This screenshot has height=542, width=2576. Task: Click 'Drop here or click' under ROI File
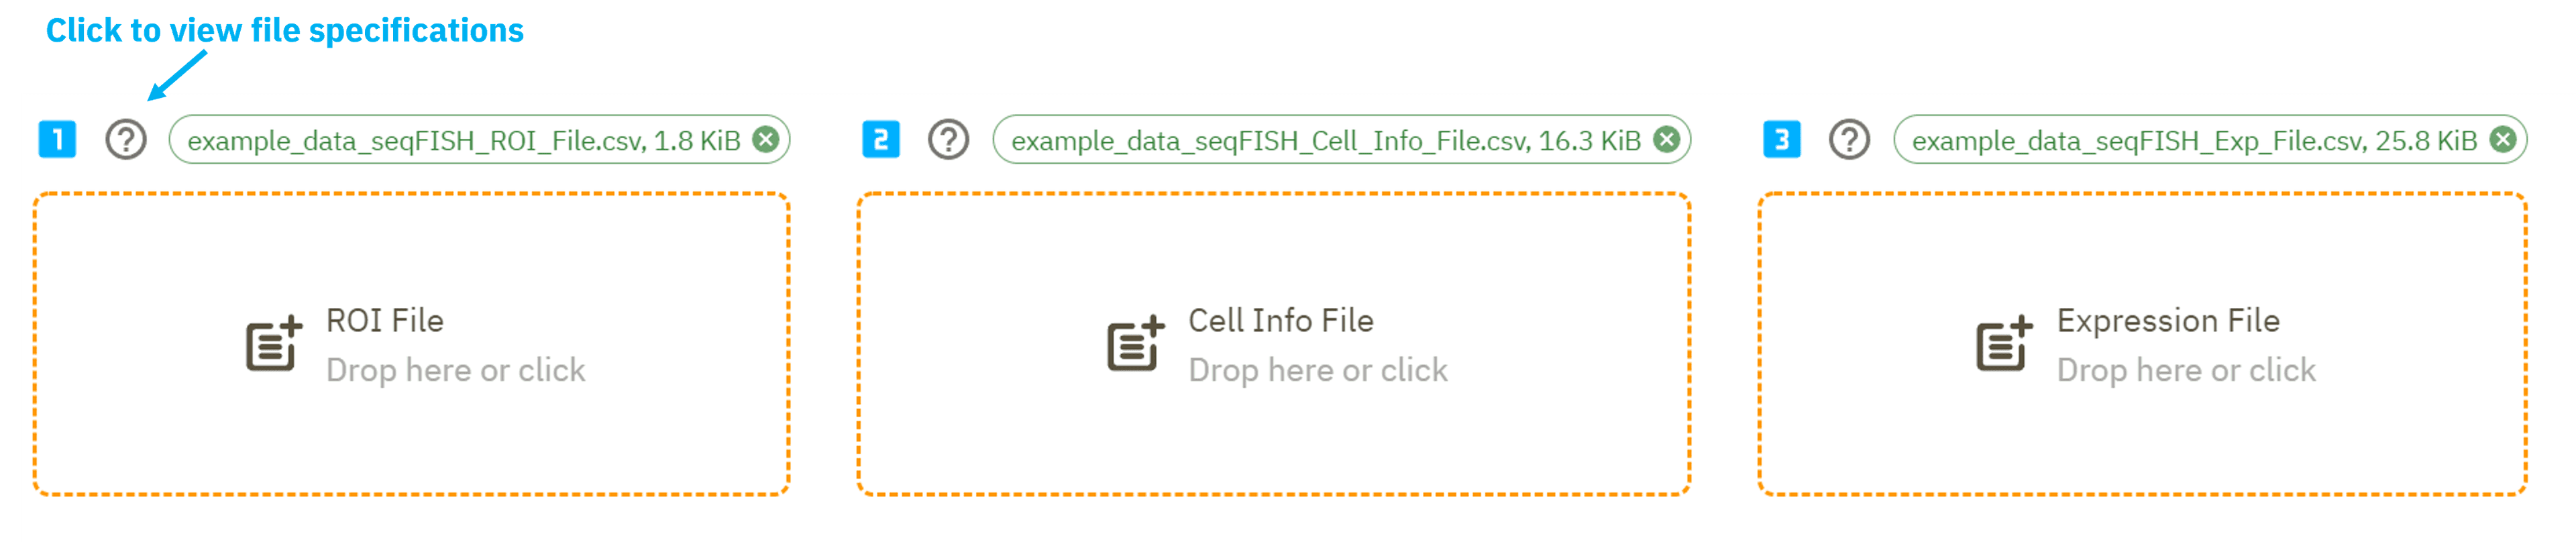click(456, 371)
